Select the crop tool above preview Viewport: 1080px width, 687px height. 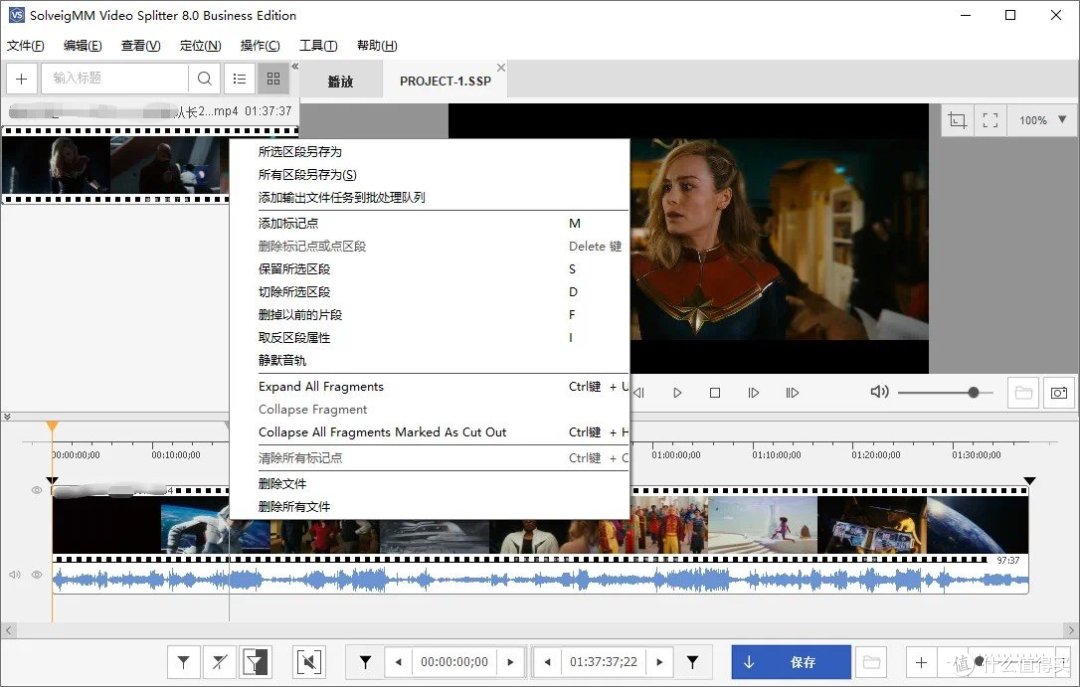957,121
